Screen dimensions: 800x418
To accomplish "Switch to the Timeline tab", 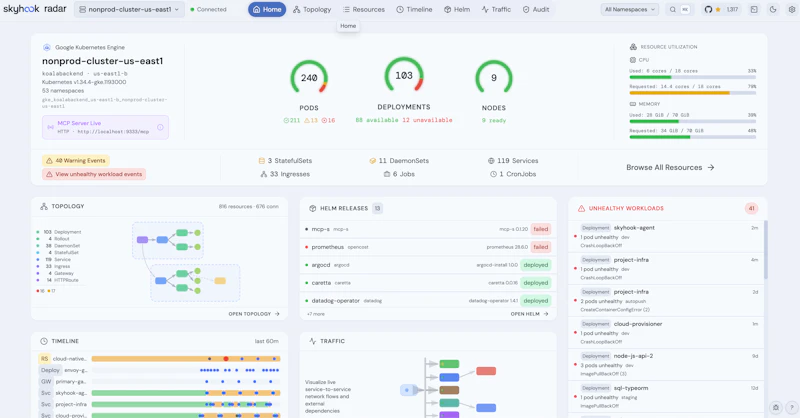I will click(414, 9).
